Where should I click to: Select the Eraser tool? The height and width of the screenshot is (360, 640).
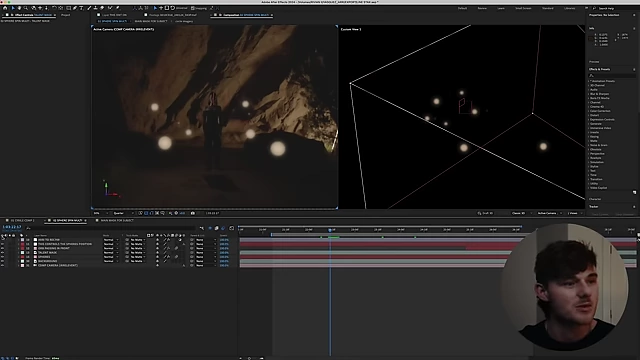102,8
